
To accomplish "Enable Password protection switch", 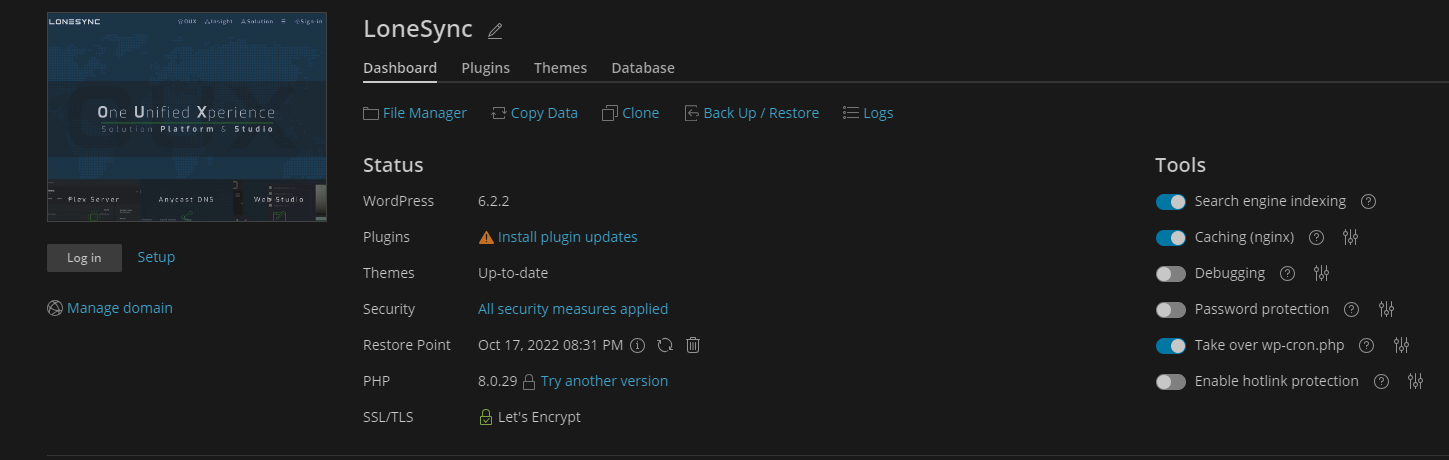I will point(1170,310).
